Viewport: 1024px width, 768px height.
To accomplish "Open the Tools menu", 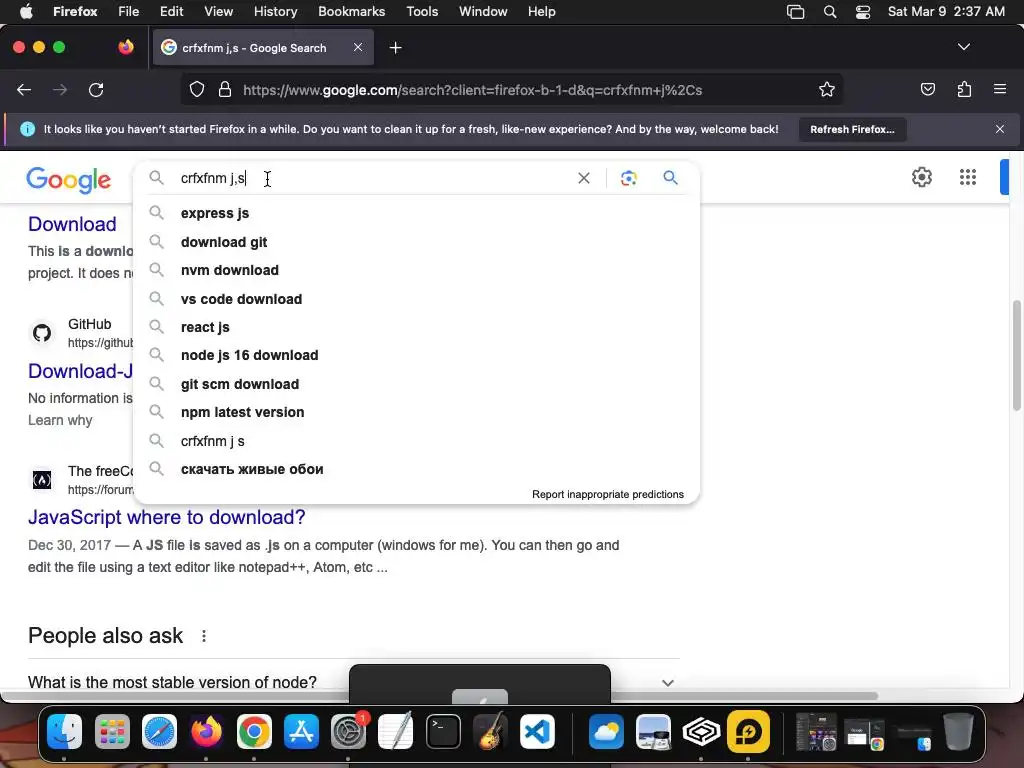I will [x=422, y=12].
